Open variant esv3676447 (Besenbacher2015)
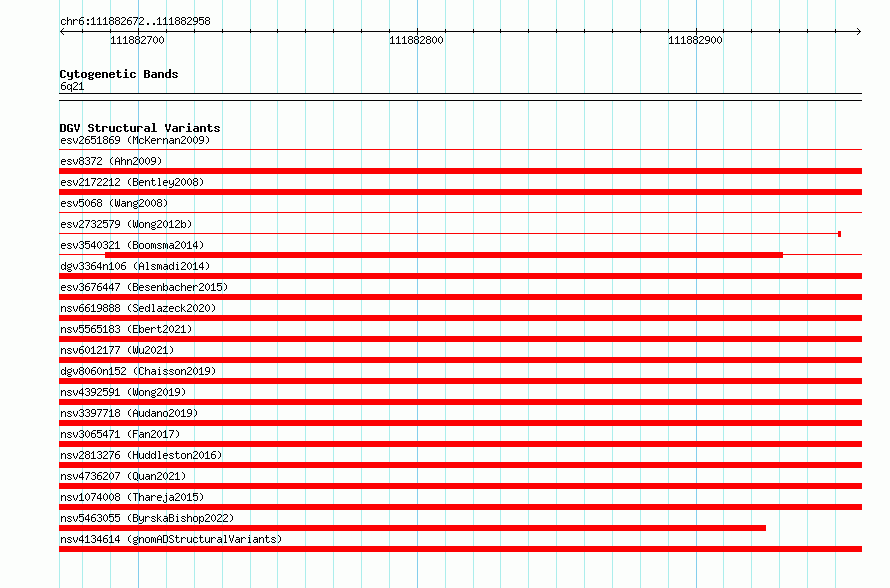 click(144, 287)
